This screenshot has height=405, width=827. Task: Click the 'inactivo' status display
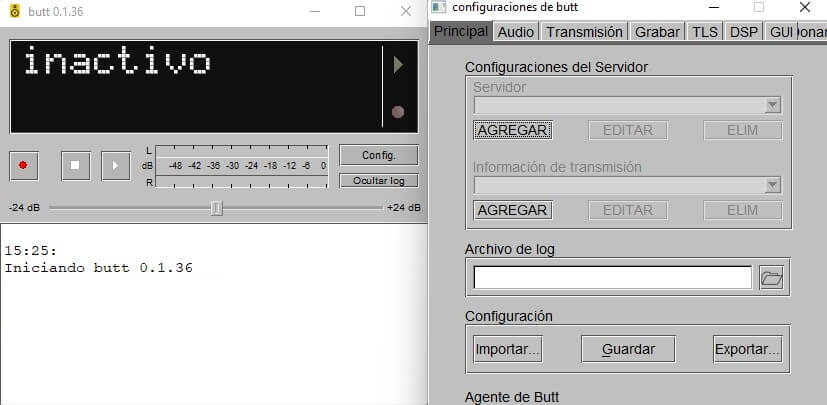click(x=118, y=61)
